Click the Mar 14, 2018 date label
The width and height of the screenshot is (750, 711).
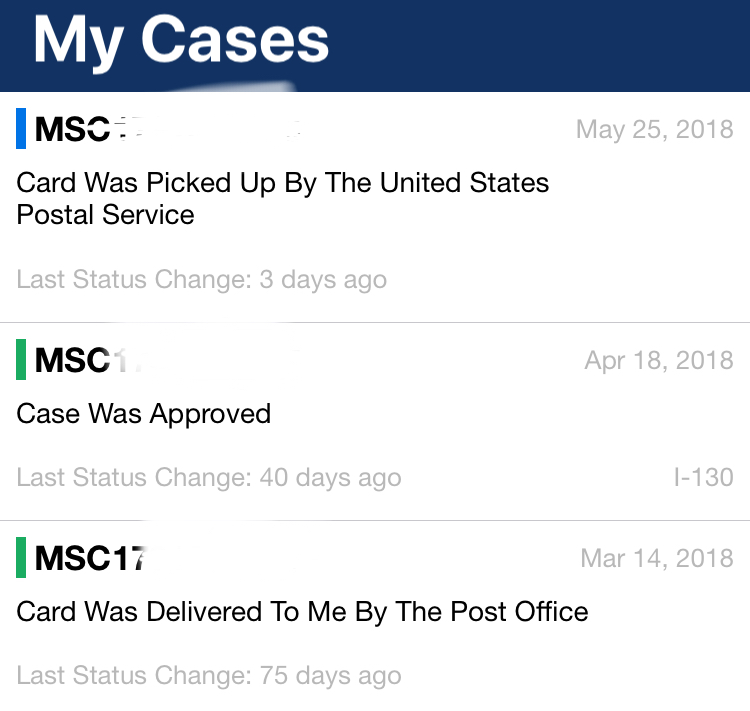657,558
